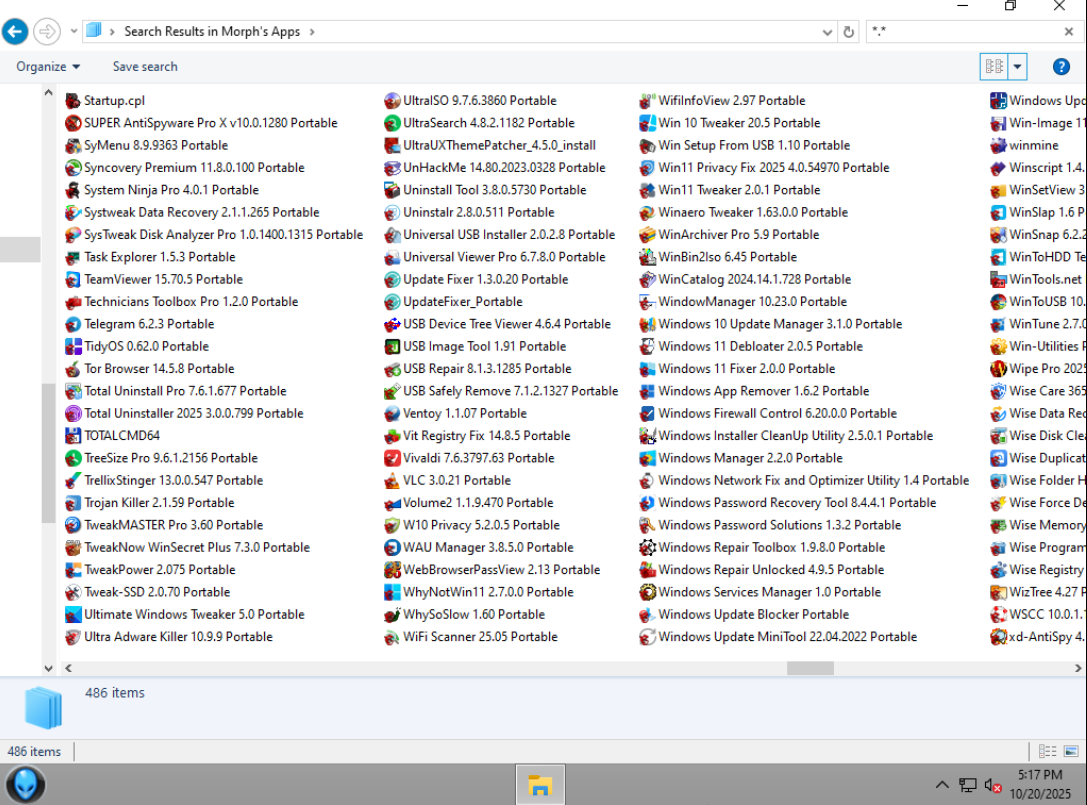Click the winmine icon
This screenshot has width=1087, height=805.
click(x=998, y=146)
